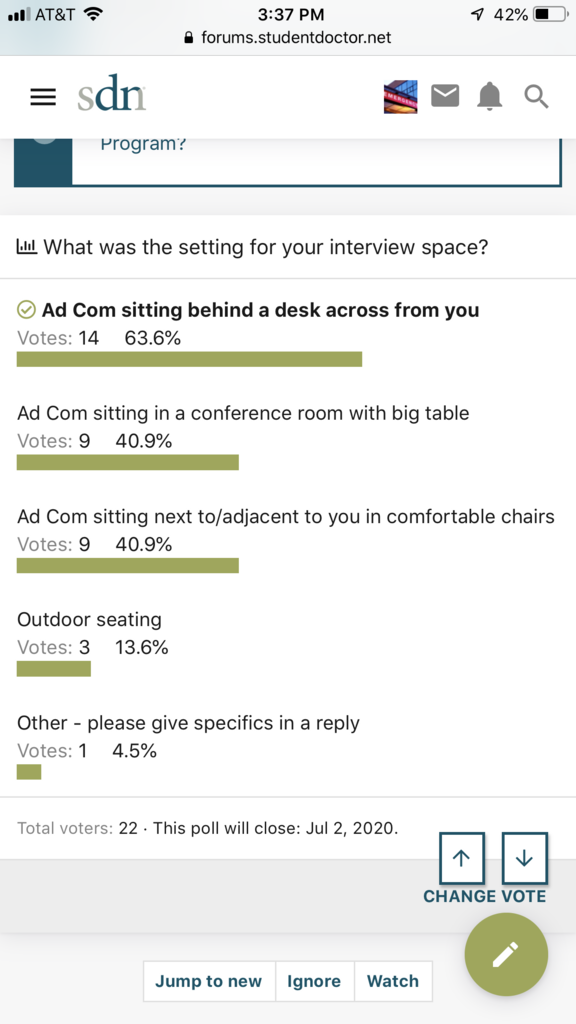Click the forums.studentdoctor.net address bar
Viewport: 576px width, 1024px height.
288,37
